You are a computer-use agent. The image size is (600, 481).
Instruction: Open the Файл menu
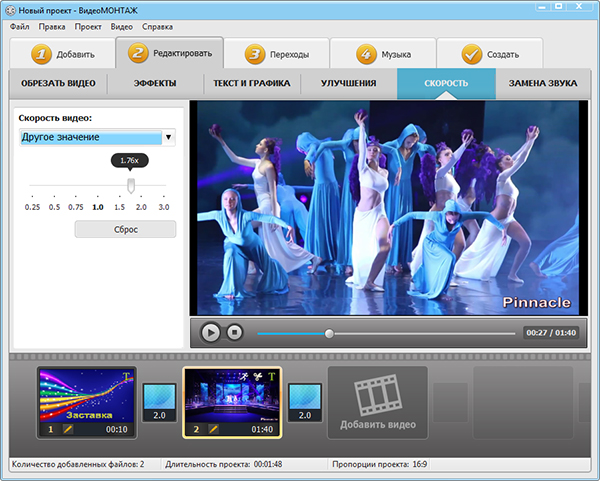coord(20,27)
